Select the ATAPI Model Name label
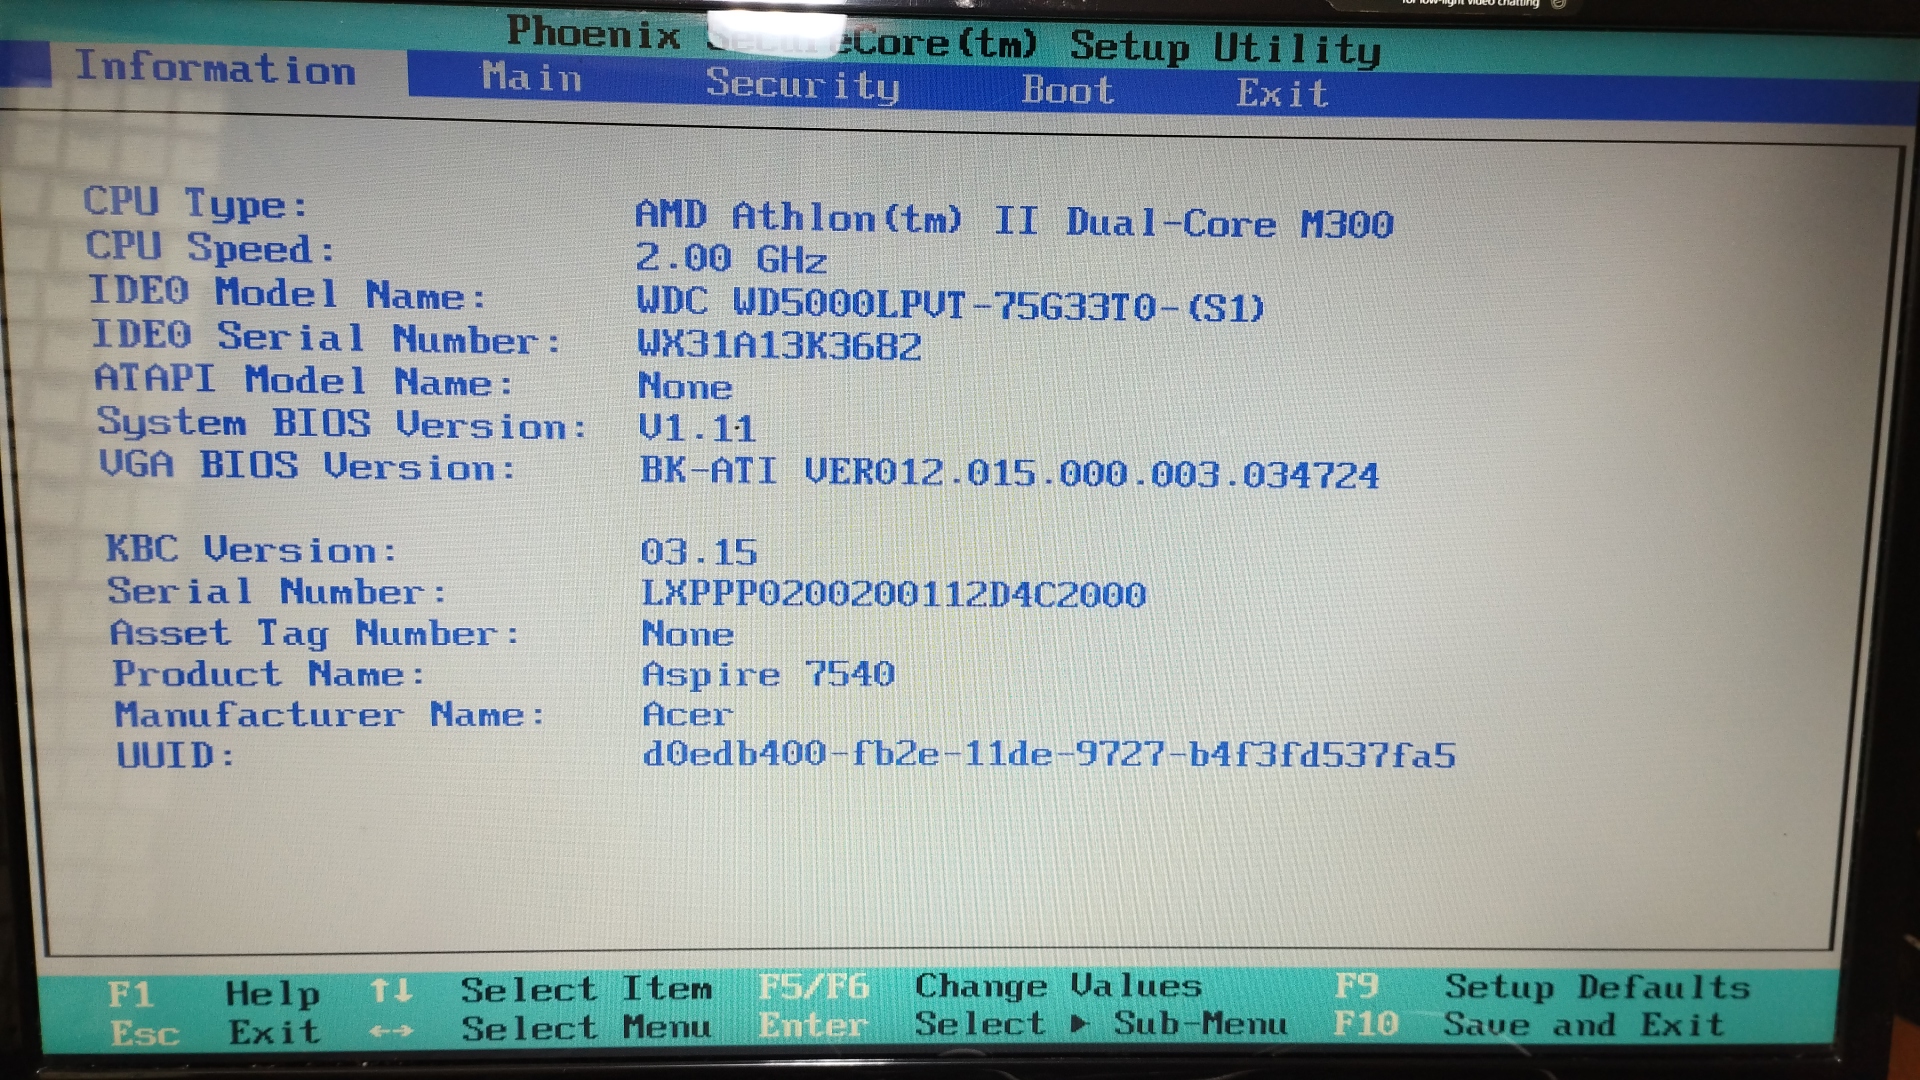 (x=304, y=380)
